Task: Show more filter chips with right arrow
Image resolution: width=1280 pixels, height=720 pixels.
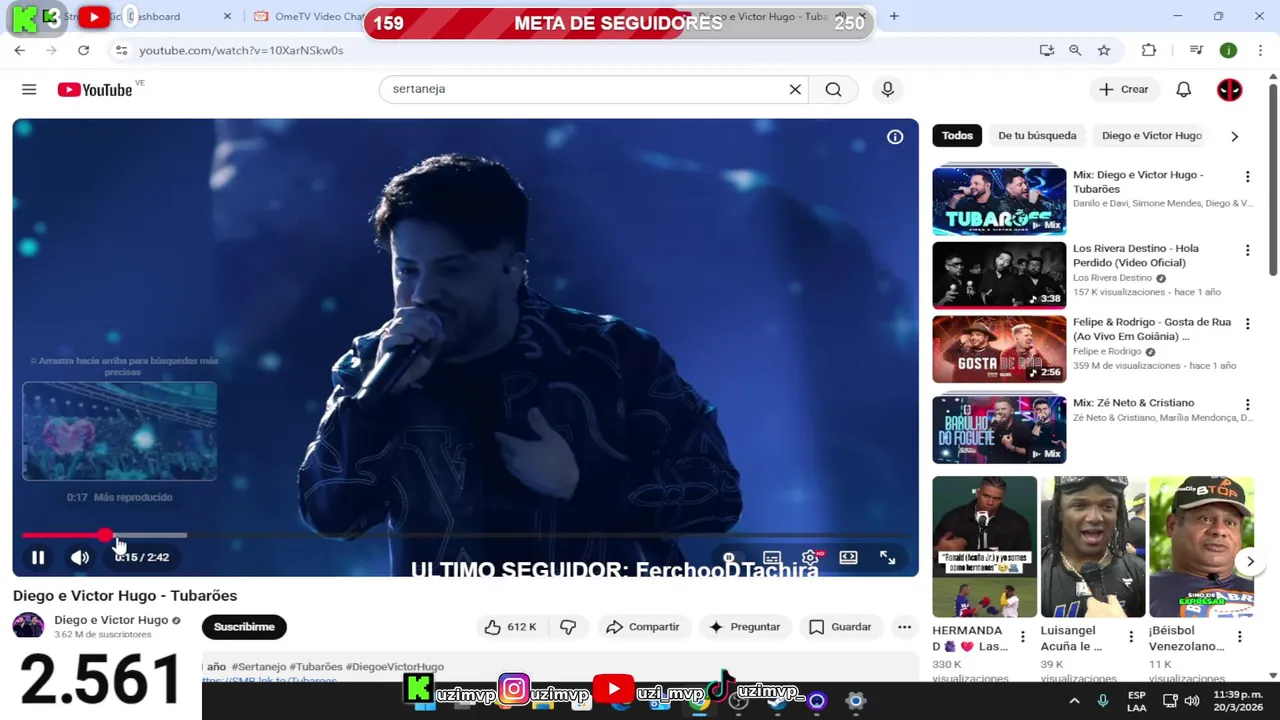Action: click(1234, 136)
